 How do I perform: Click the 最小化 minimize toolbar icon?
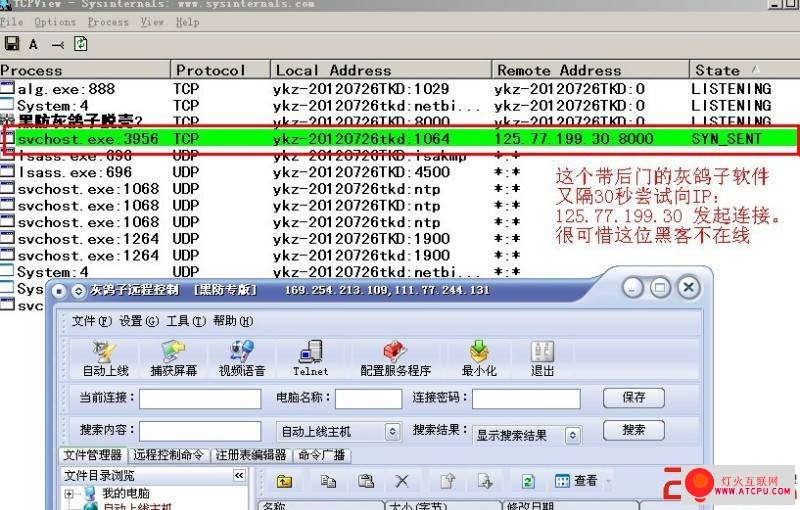click(x=479, y=359)
